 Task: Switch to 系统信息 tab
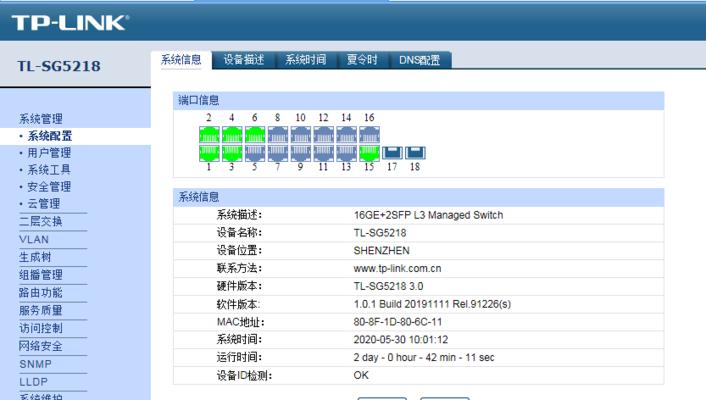(x=181, y=60)
